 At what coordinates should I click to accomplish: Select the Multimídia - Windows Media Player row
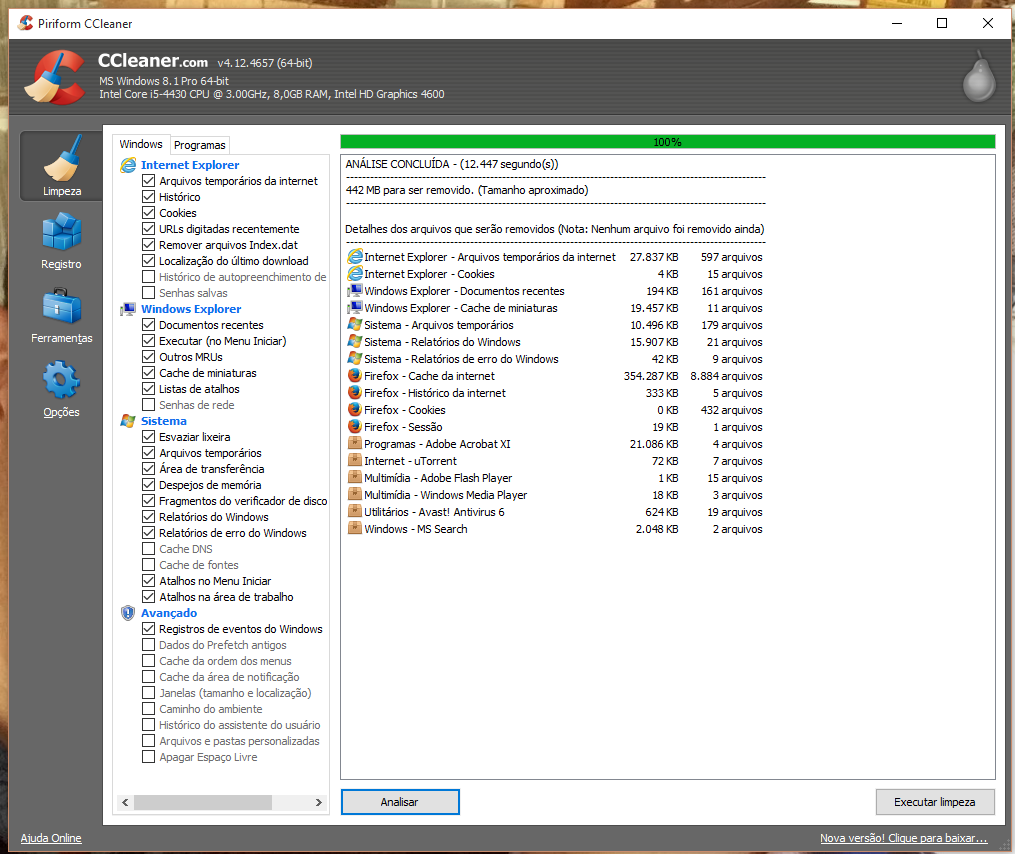click(555, 495)
